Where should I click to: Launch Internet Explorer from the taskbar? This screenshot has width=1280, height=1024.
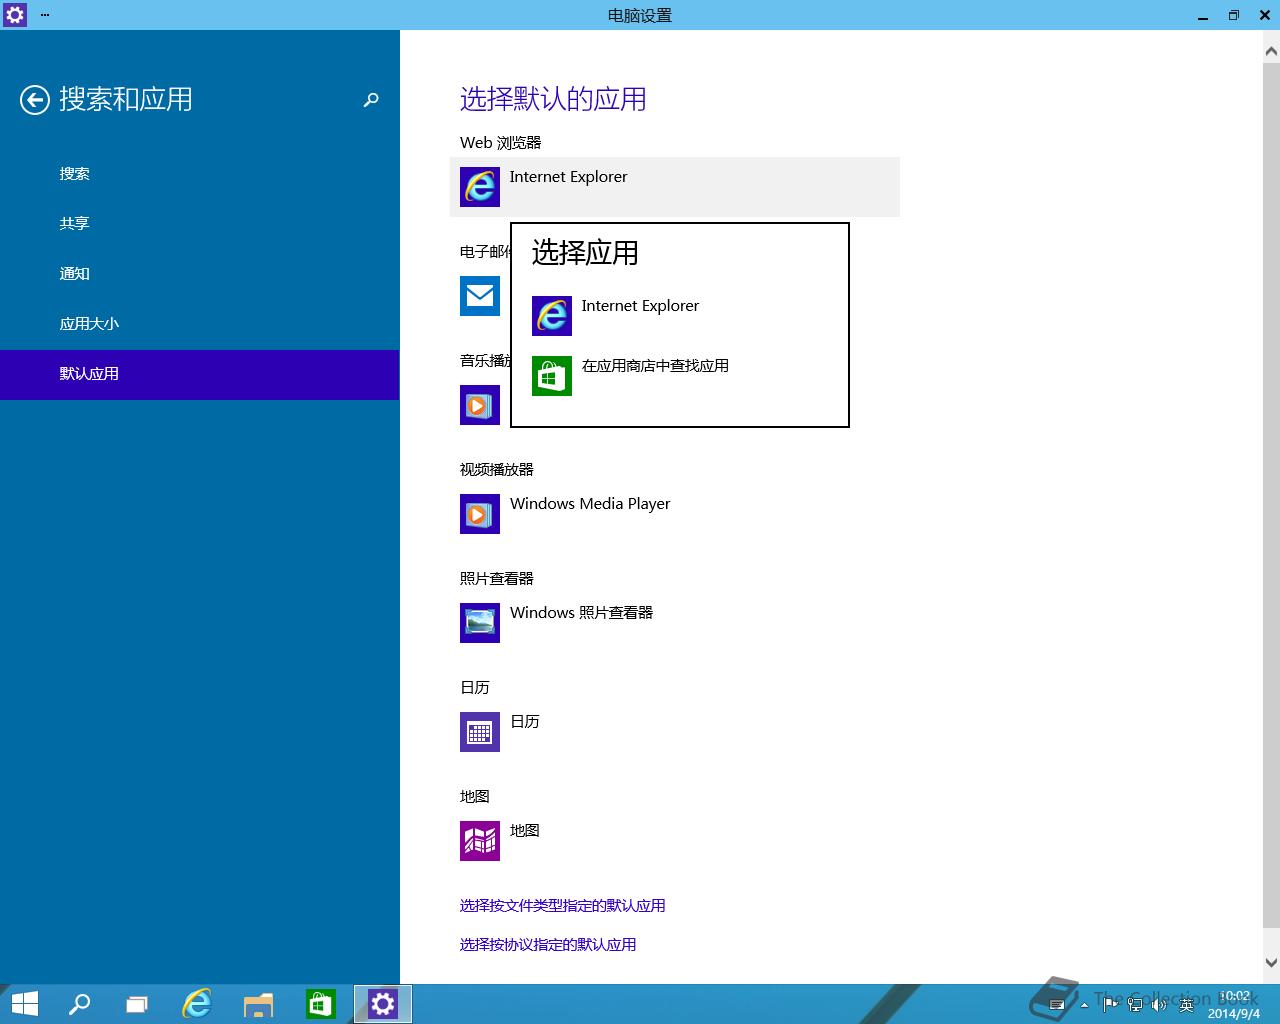(x=197, y=1004)
